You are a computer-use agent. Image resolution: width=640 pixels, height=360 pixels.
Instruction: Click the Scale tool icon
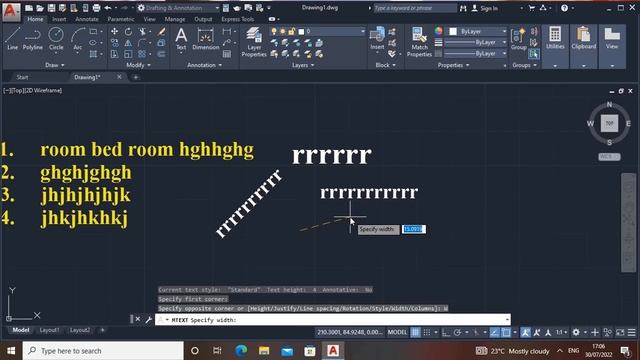[128, 54]
